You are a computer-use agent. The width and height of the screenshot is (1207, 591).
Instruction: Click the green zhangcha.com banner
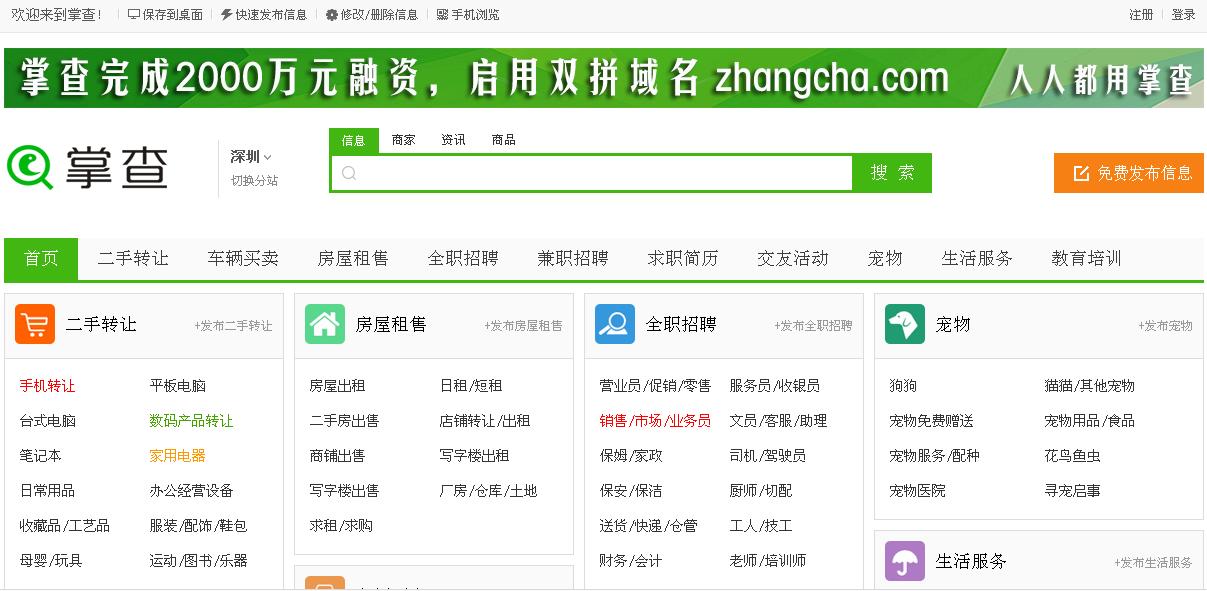click(x=604, y=78)
